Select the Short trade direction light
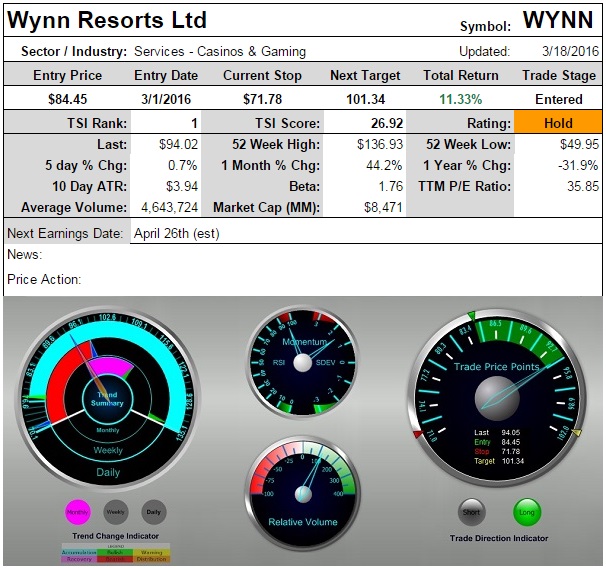The height and width of the screenshot is (568, 606). point(472,512)
